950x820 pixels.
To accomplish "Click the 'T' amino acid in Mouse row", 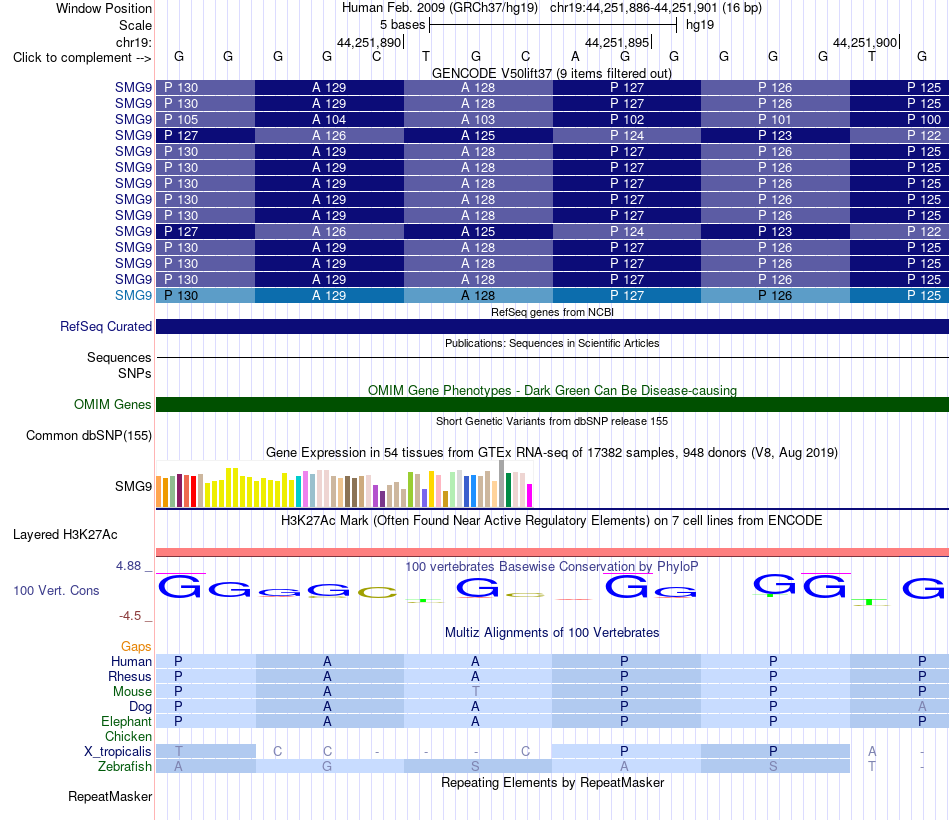I will coord(476,692).
